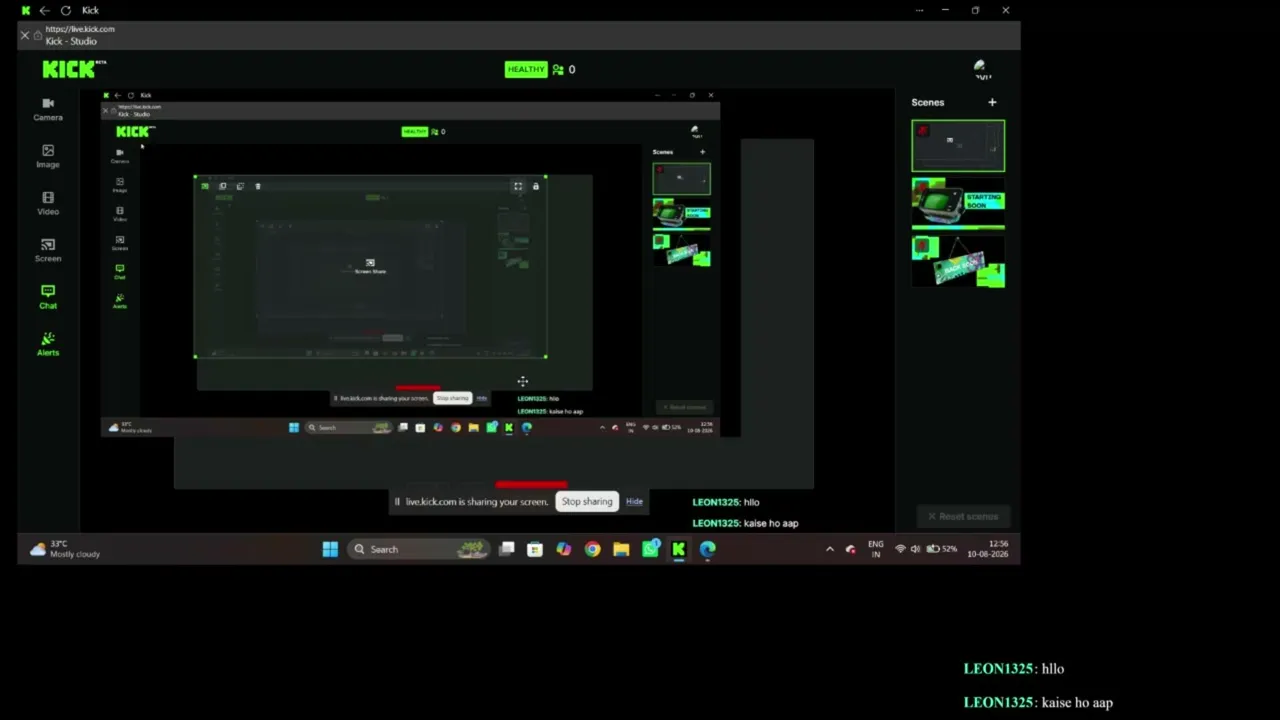Stop sharing the screen
The image size is (1280, 720).
587,502
